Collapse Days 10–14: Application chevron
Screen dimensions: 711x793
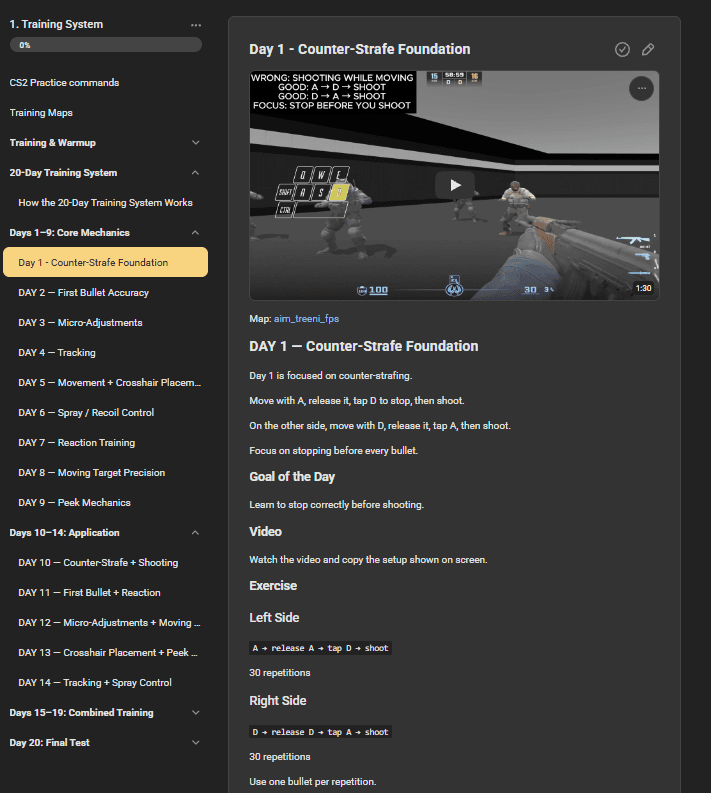point(196,533)
